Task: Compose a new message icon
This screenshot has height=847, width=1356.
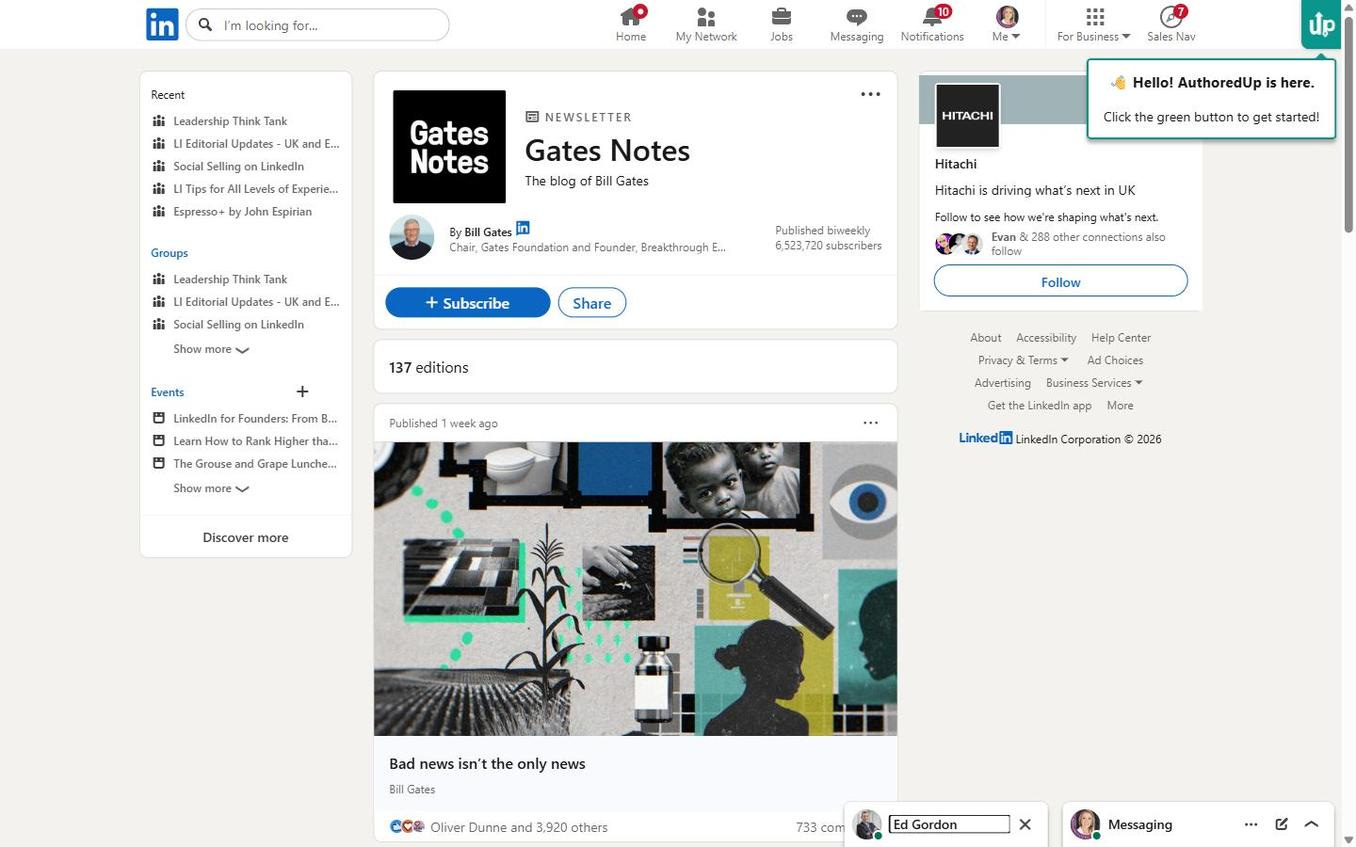Action: (1281, 824)
